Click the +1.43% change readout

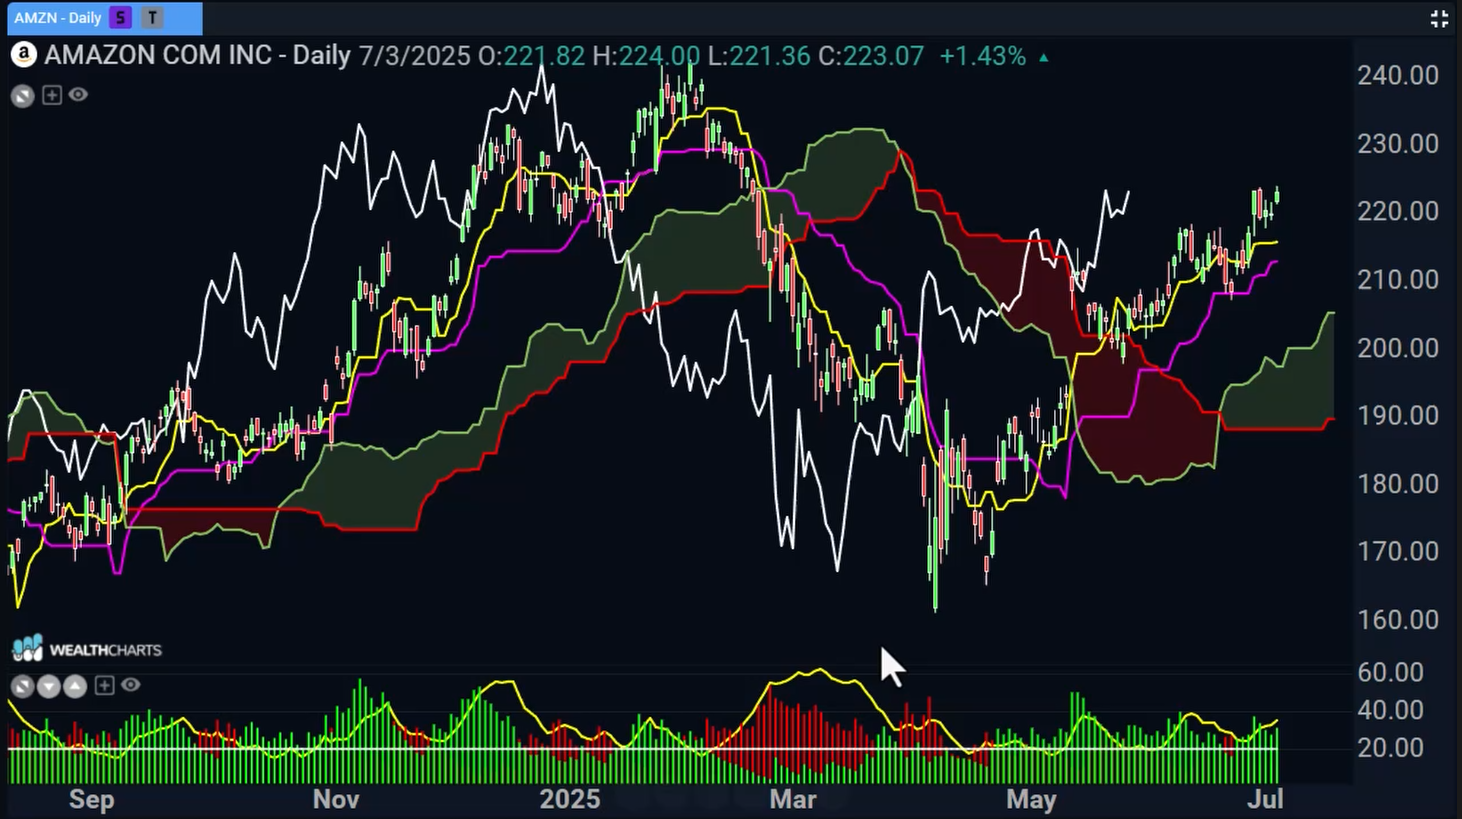tap(983, 56)
